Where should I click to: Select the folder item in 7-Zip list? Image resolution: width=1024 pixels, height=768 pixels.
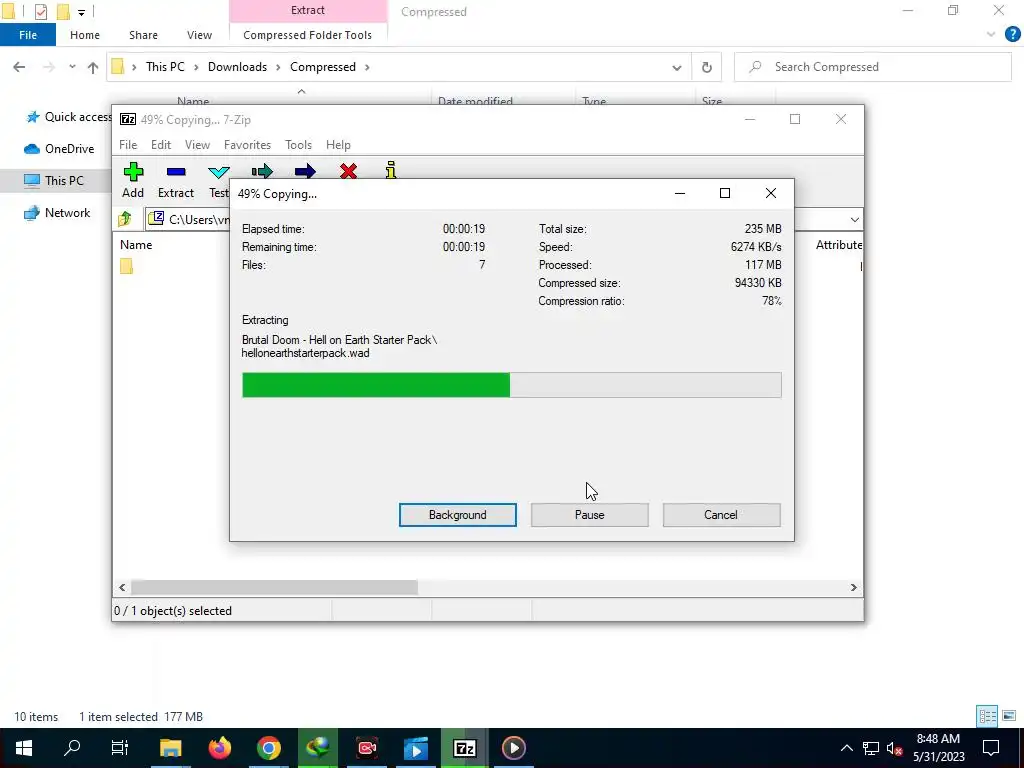tap(126, 266)
